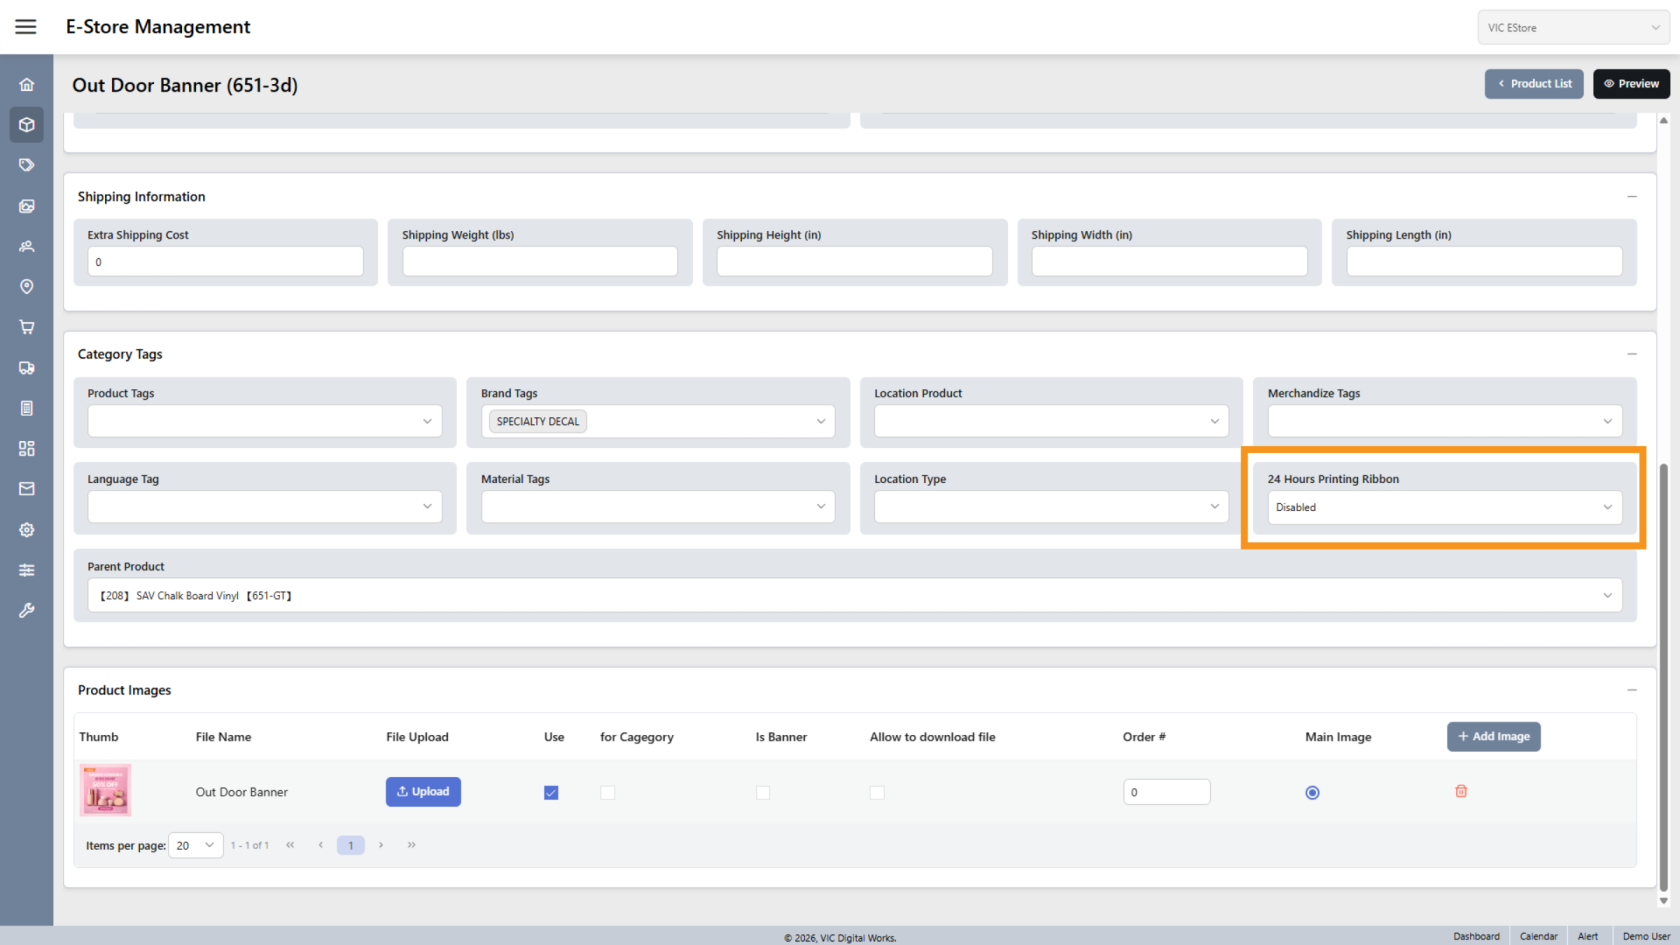Open the mail envelope sidebar icon
1680x945 pixels.
pos(27,489)
